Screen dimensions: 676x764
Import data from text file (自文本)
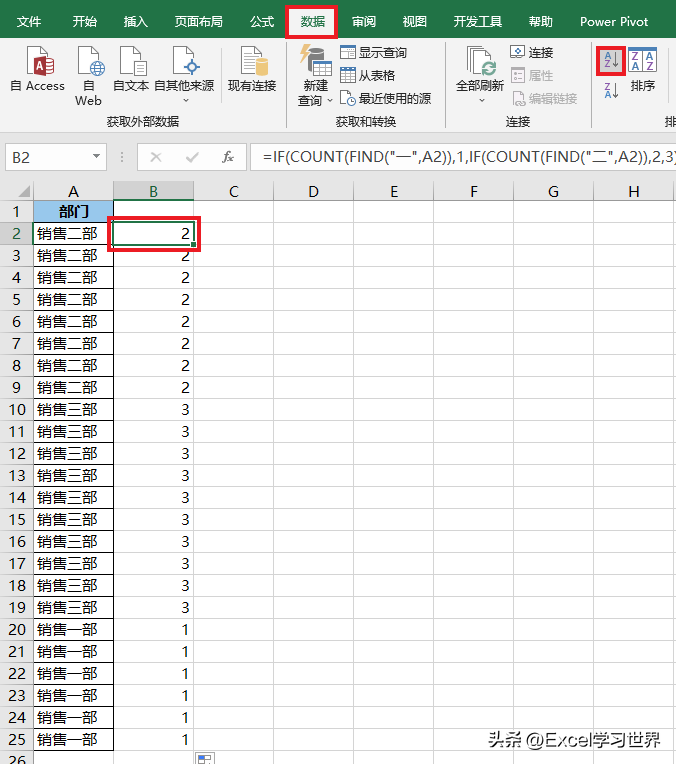tap(131, 70)
